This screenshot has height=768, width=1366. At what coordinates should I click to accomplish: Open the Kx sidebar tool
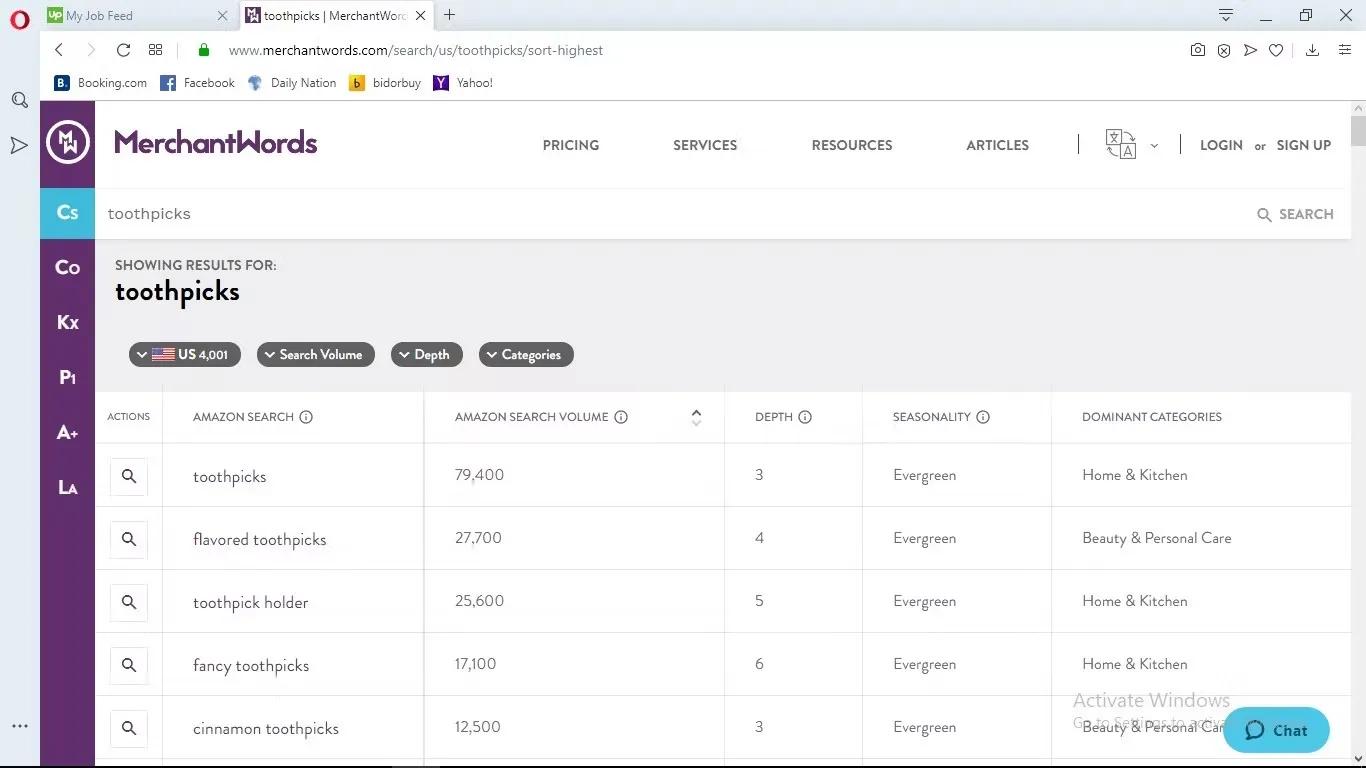click(x=67, y=323)
